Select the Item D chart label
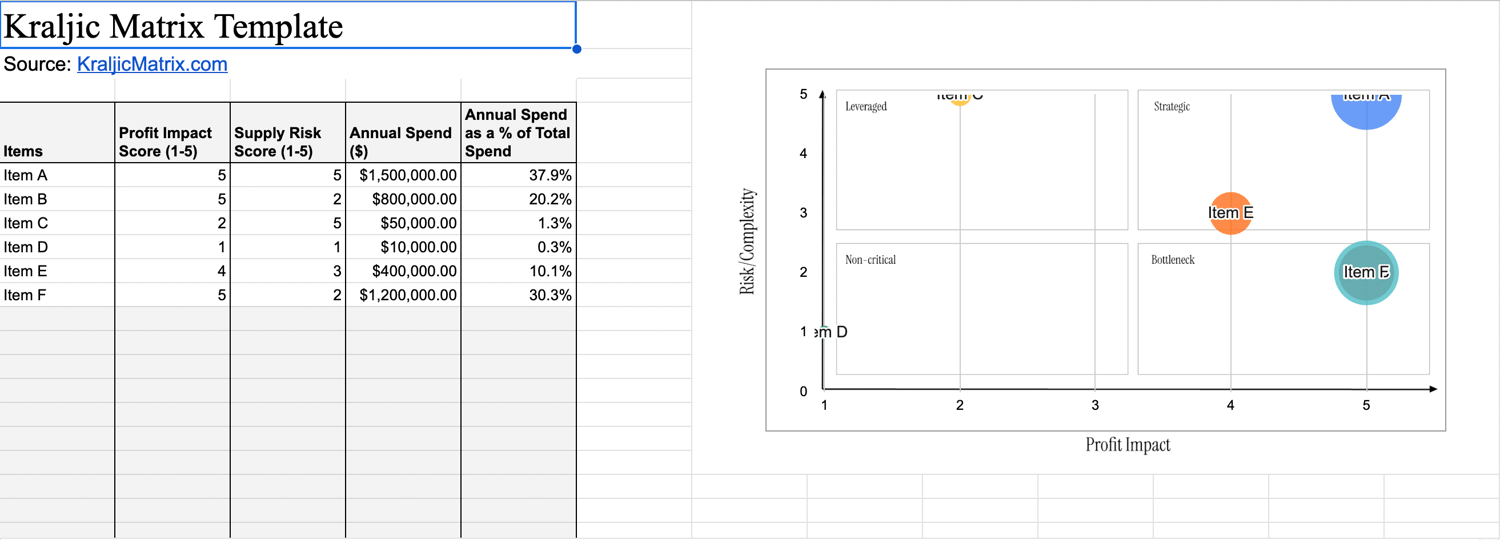Screen dimensions: 1500x540 coord(829,332)
